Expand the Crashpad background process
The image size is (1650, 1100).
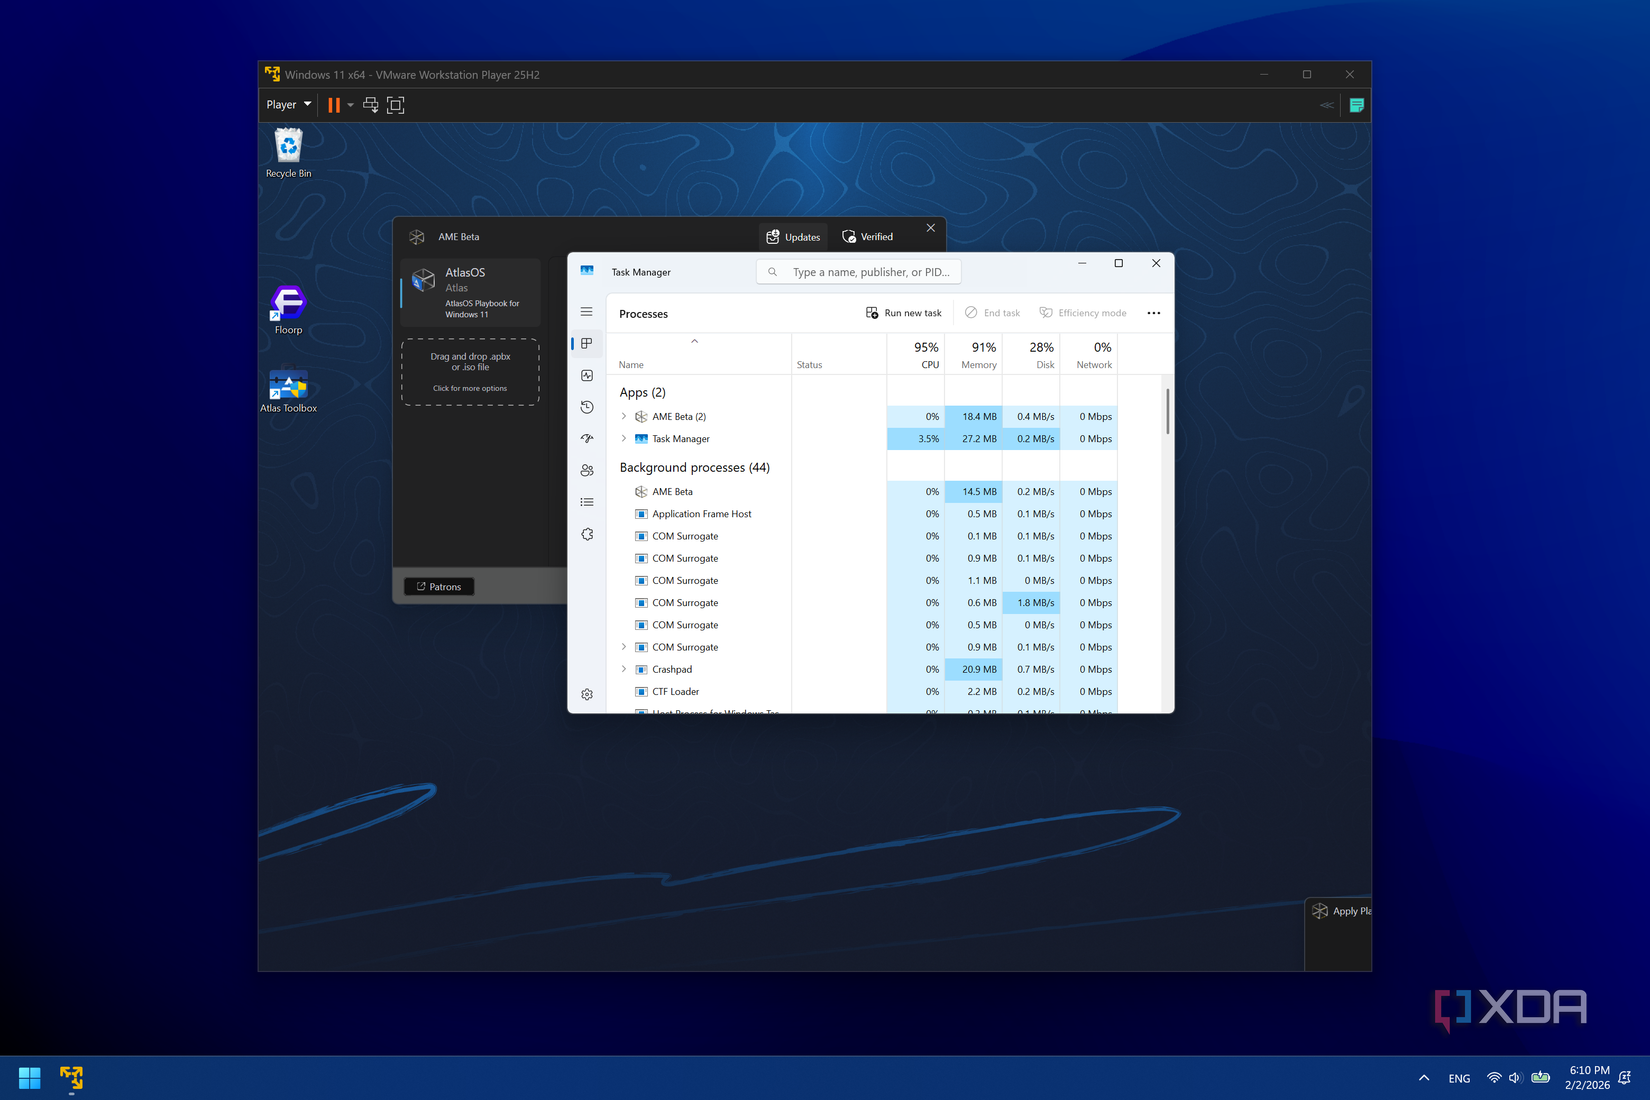pyautogui.click(x=624, y=669)
